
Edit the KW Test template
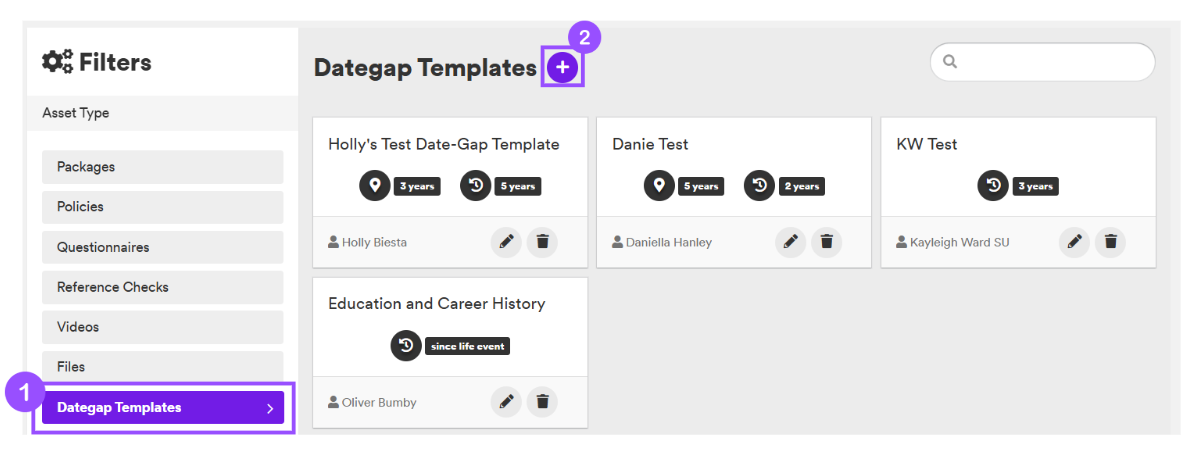point(1074,242)
